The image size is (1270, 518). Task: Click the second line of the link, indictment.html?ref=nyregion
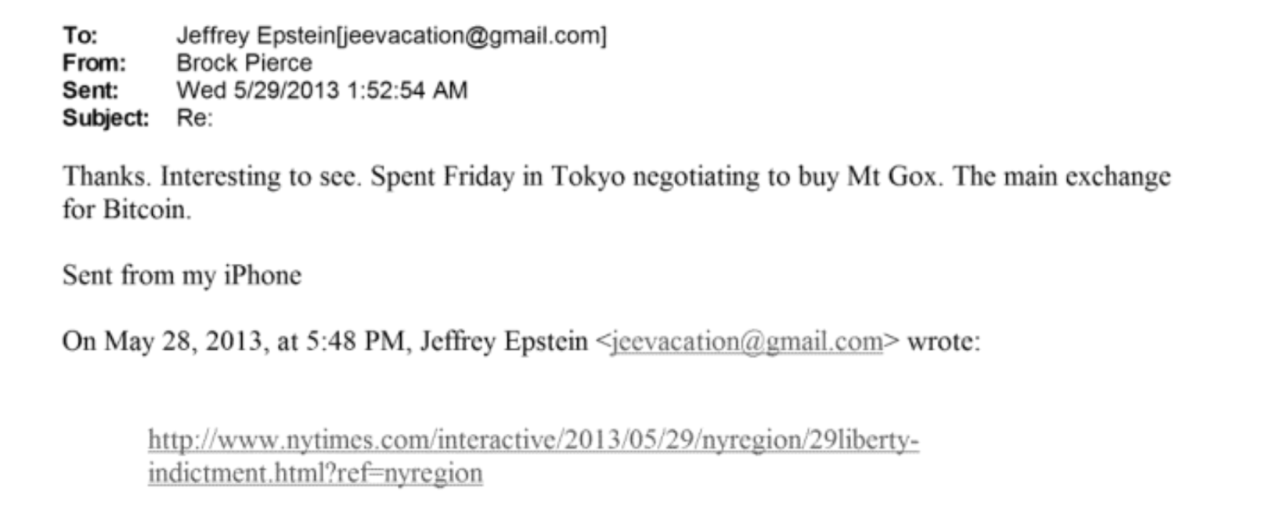click(x=315, y=472)
